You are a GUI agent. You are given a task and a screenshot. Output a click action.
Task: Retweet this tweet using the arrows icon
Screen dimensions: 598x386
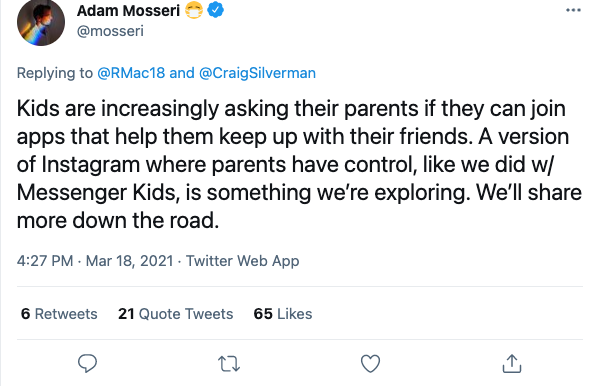tap(229, 363)
